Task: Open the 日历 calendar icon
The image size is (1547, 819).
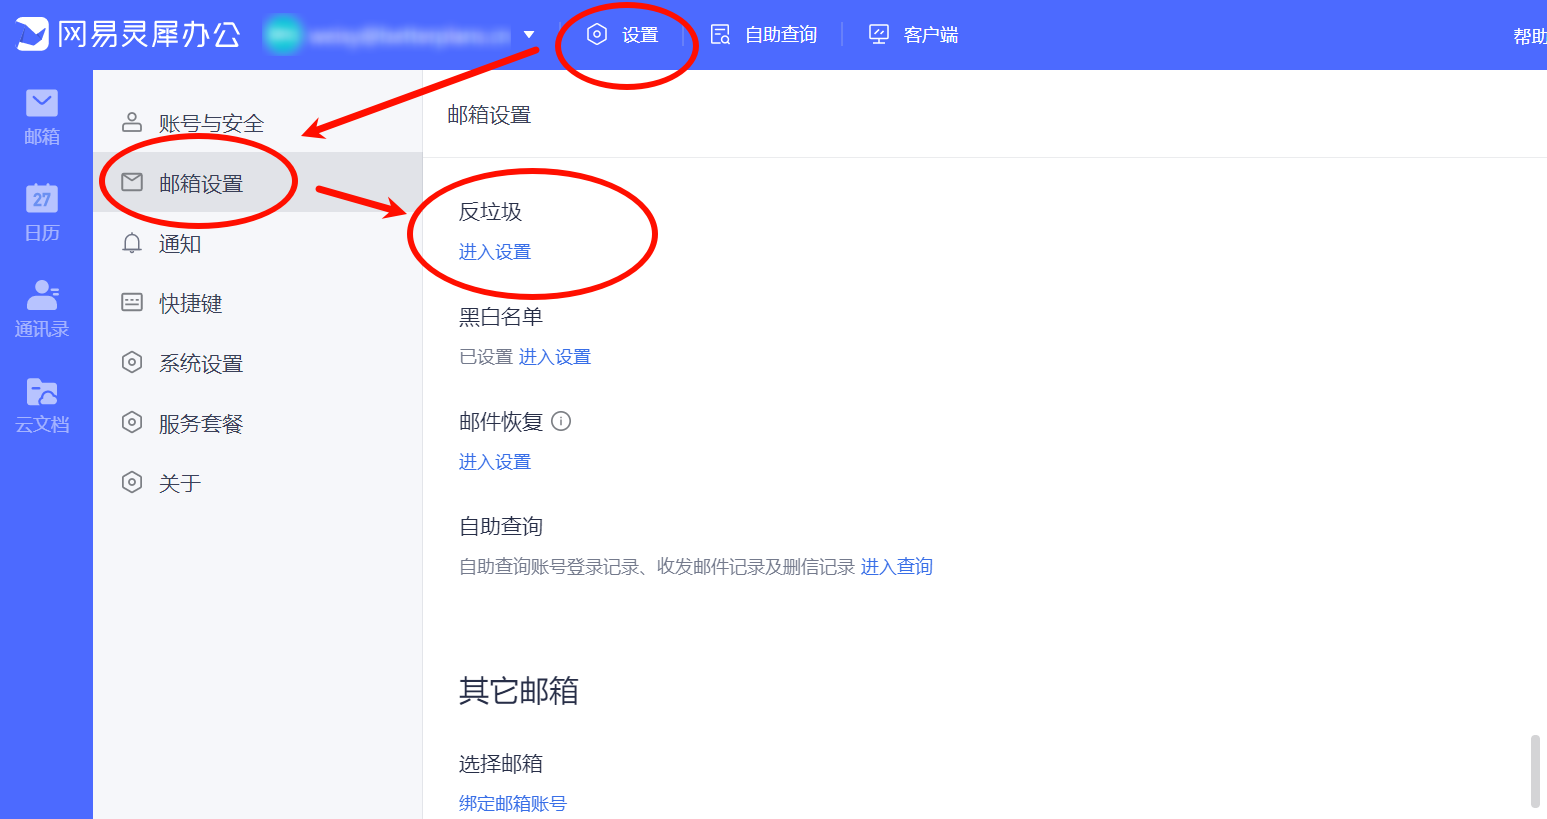Action: pos(42,198)
